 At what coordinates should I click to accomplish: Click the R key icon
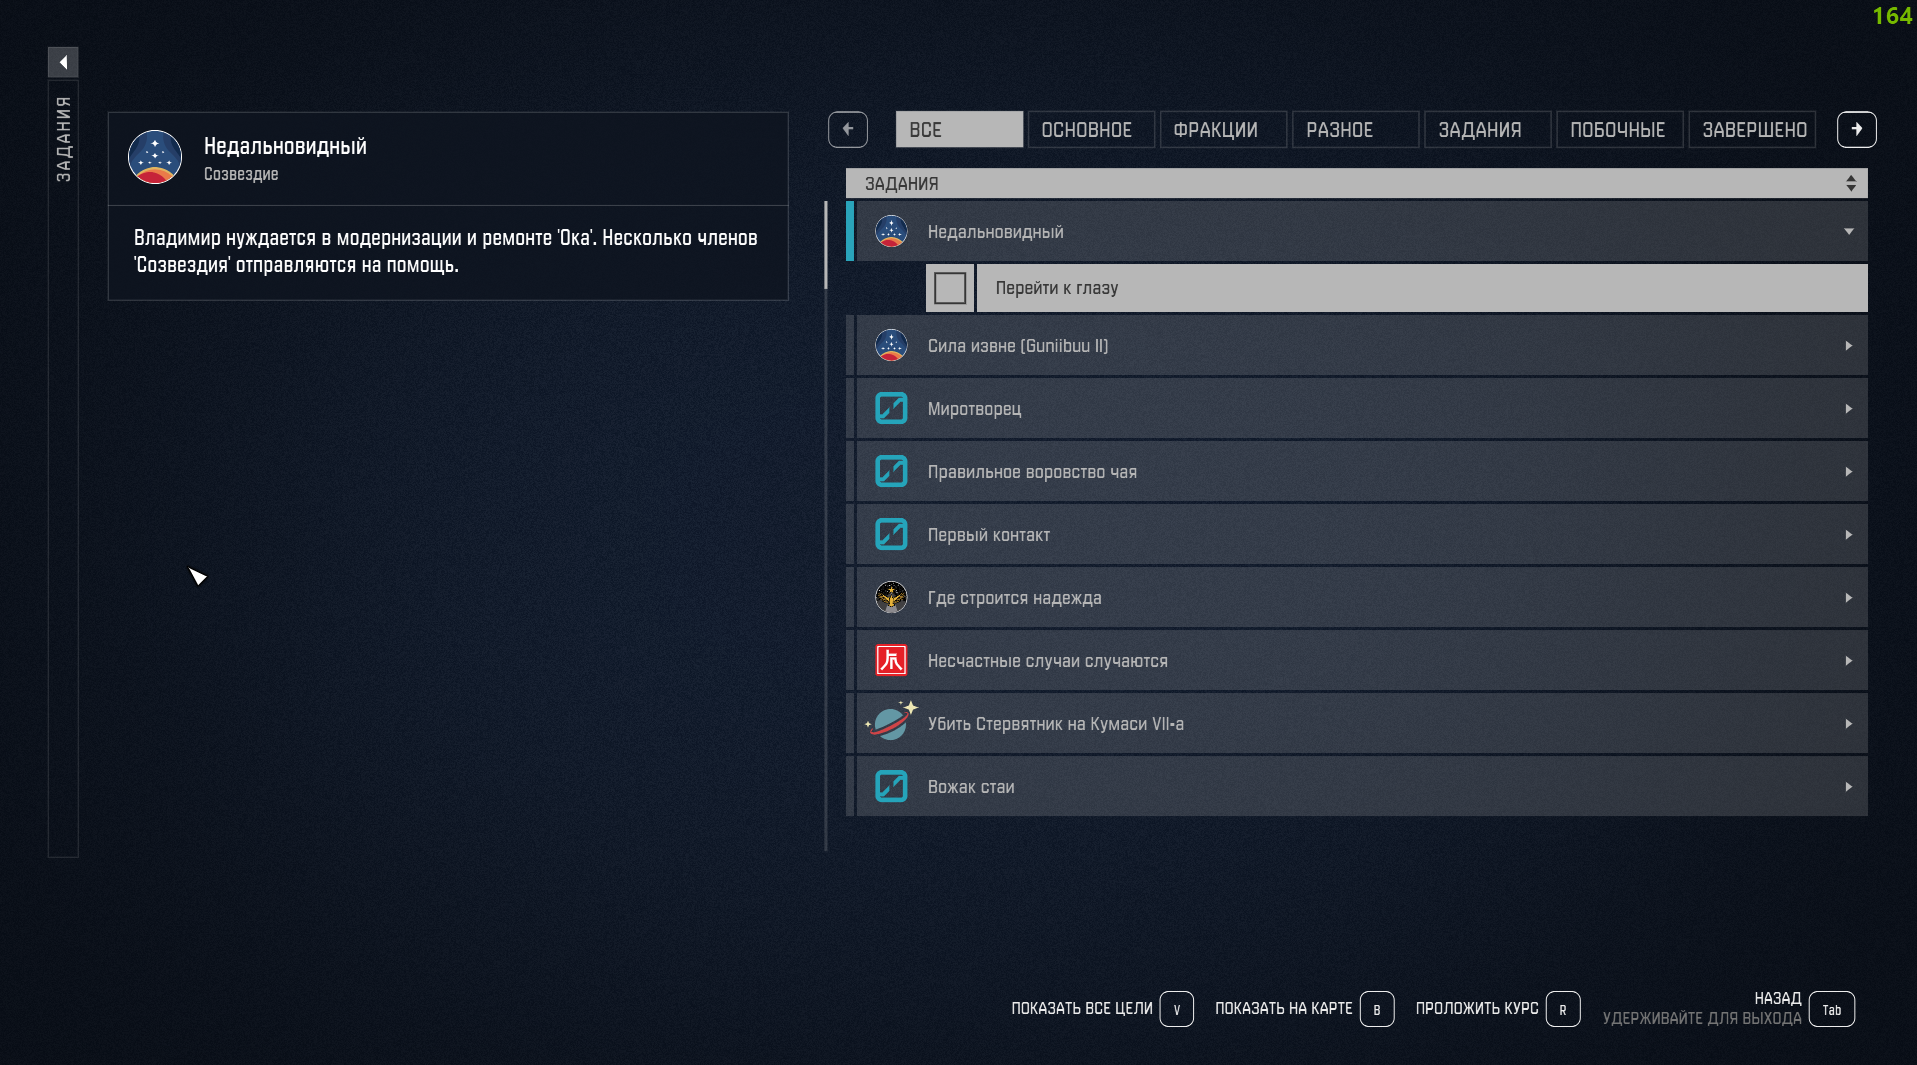(1563, 1009)
